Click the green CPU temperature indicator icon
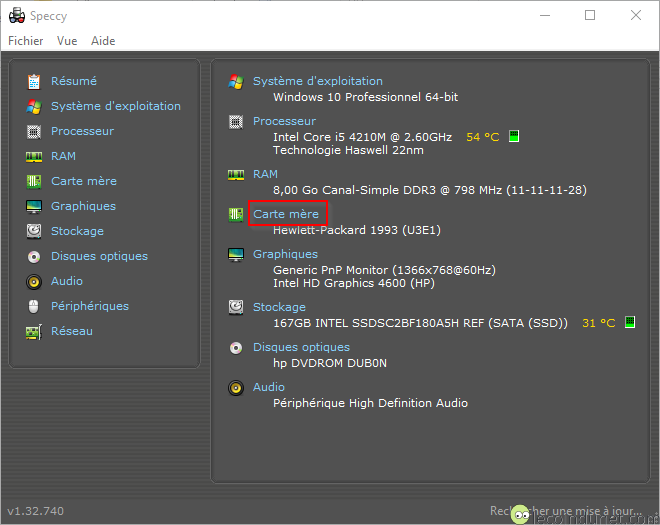Screen dimensions: 660x525 click(x=514, y=136)
